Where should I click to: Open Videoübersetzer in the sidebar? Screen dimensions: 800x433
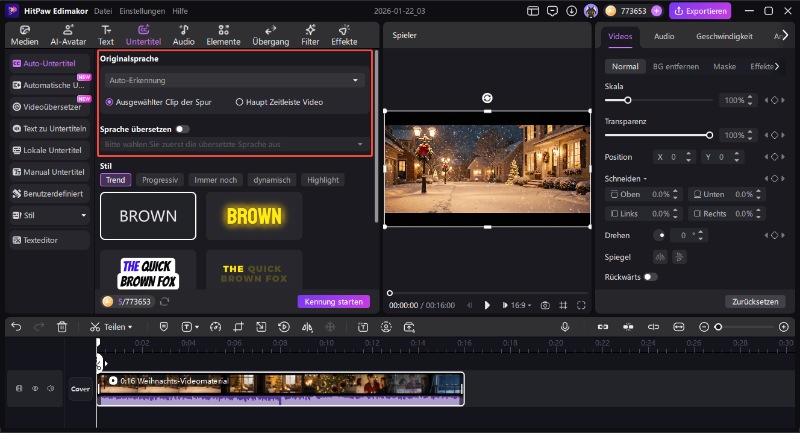(49, 107)
